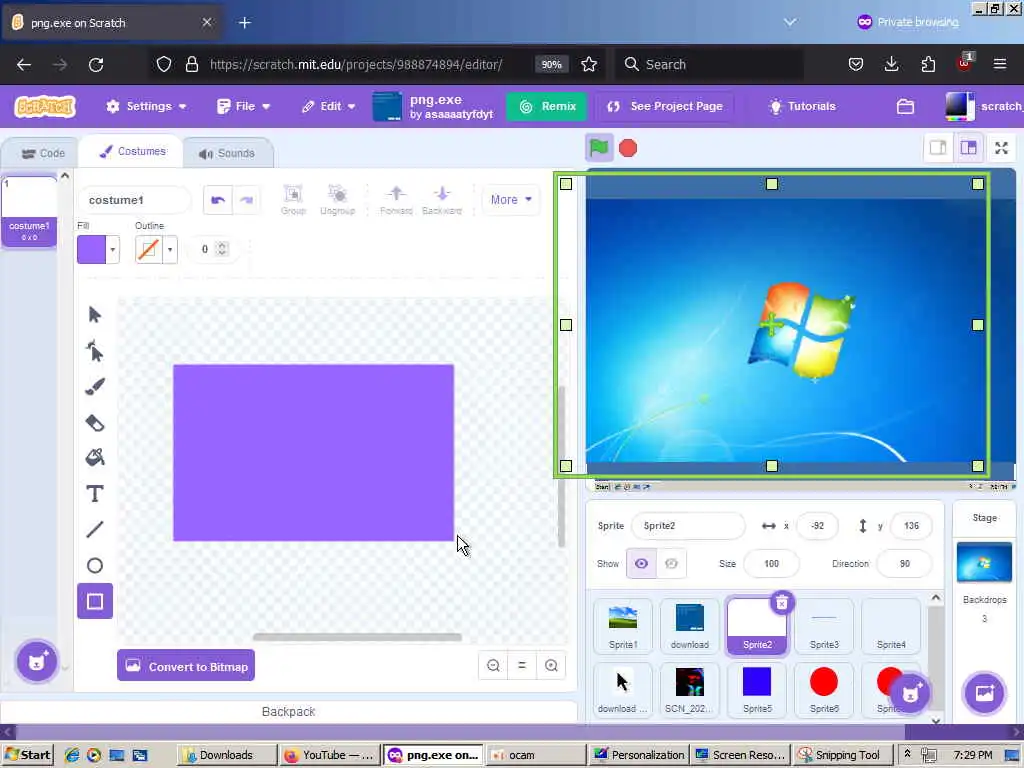Screen dimensions: 1024x768
Task: Enter full screen stage mode
Action: [1001, 148]
